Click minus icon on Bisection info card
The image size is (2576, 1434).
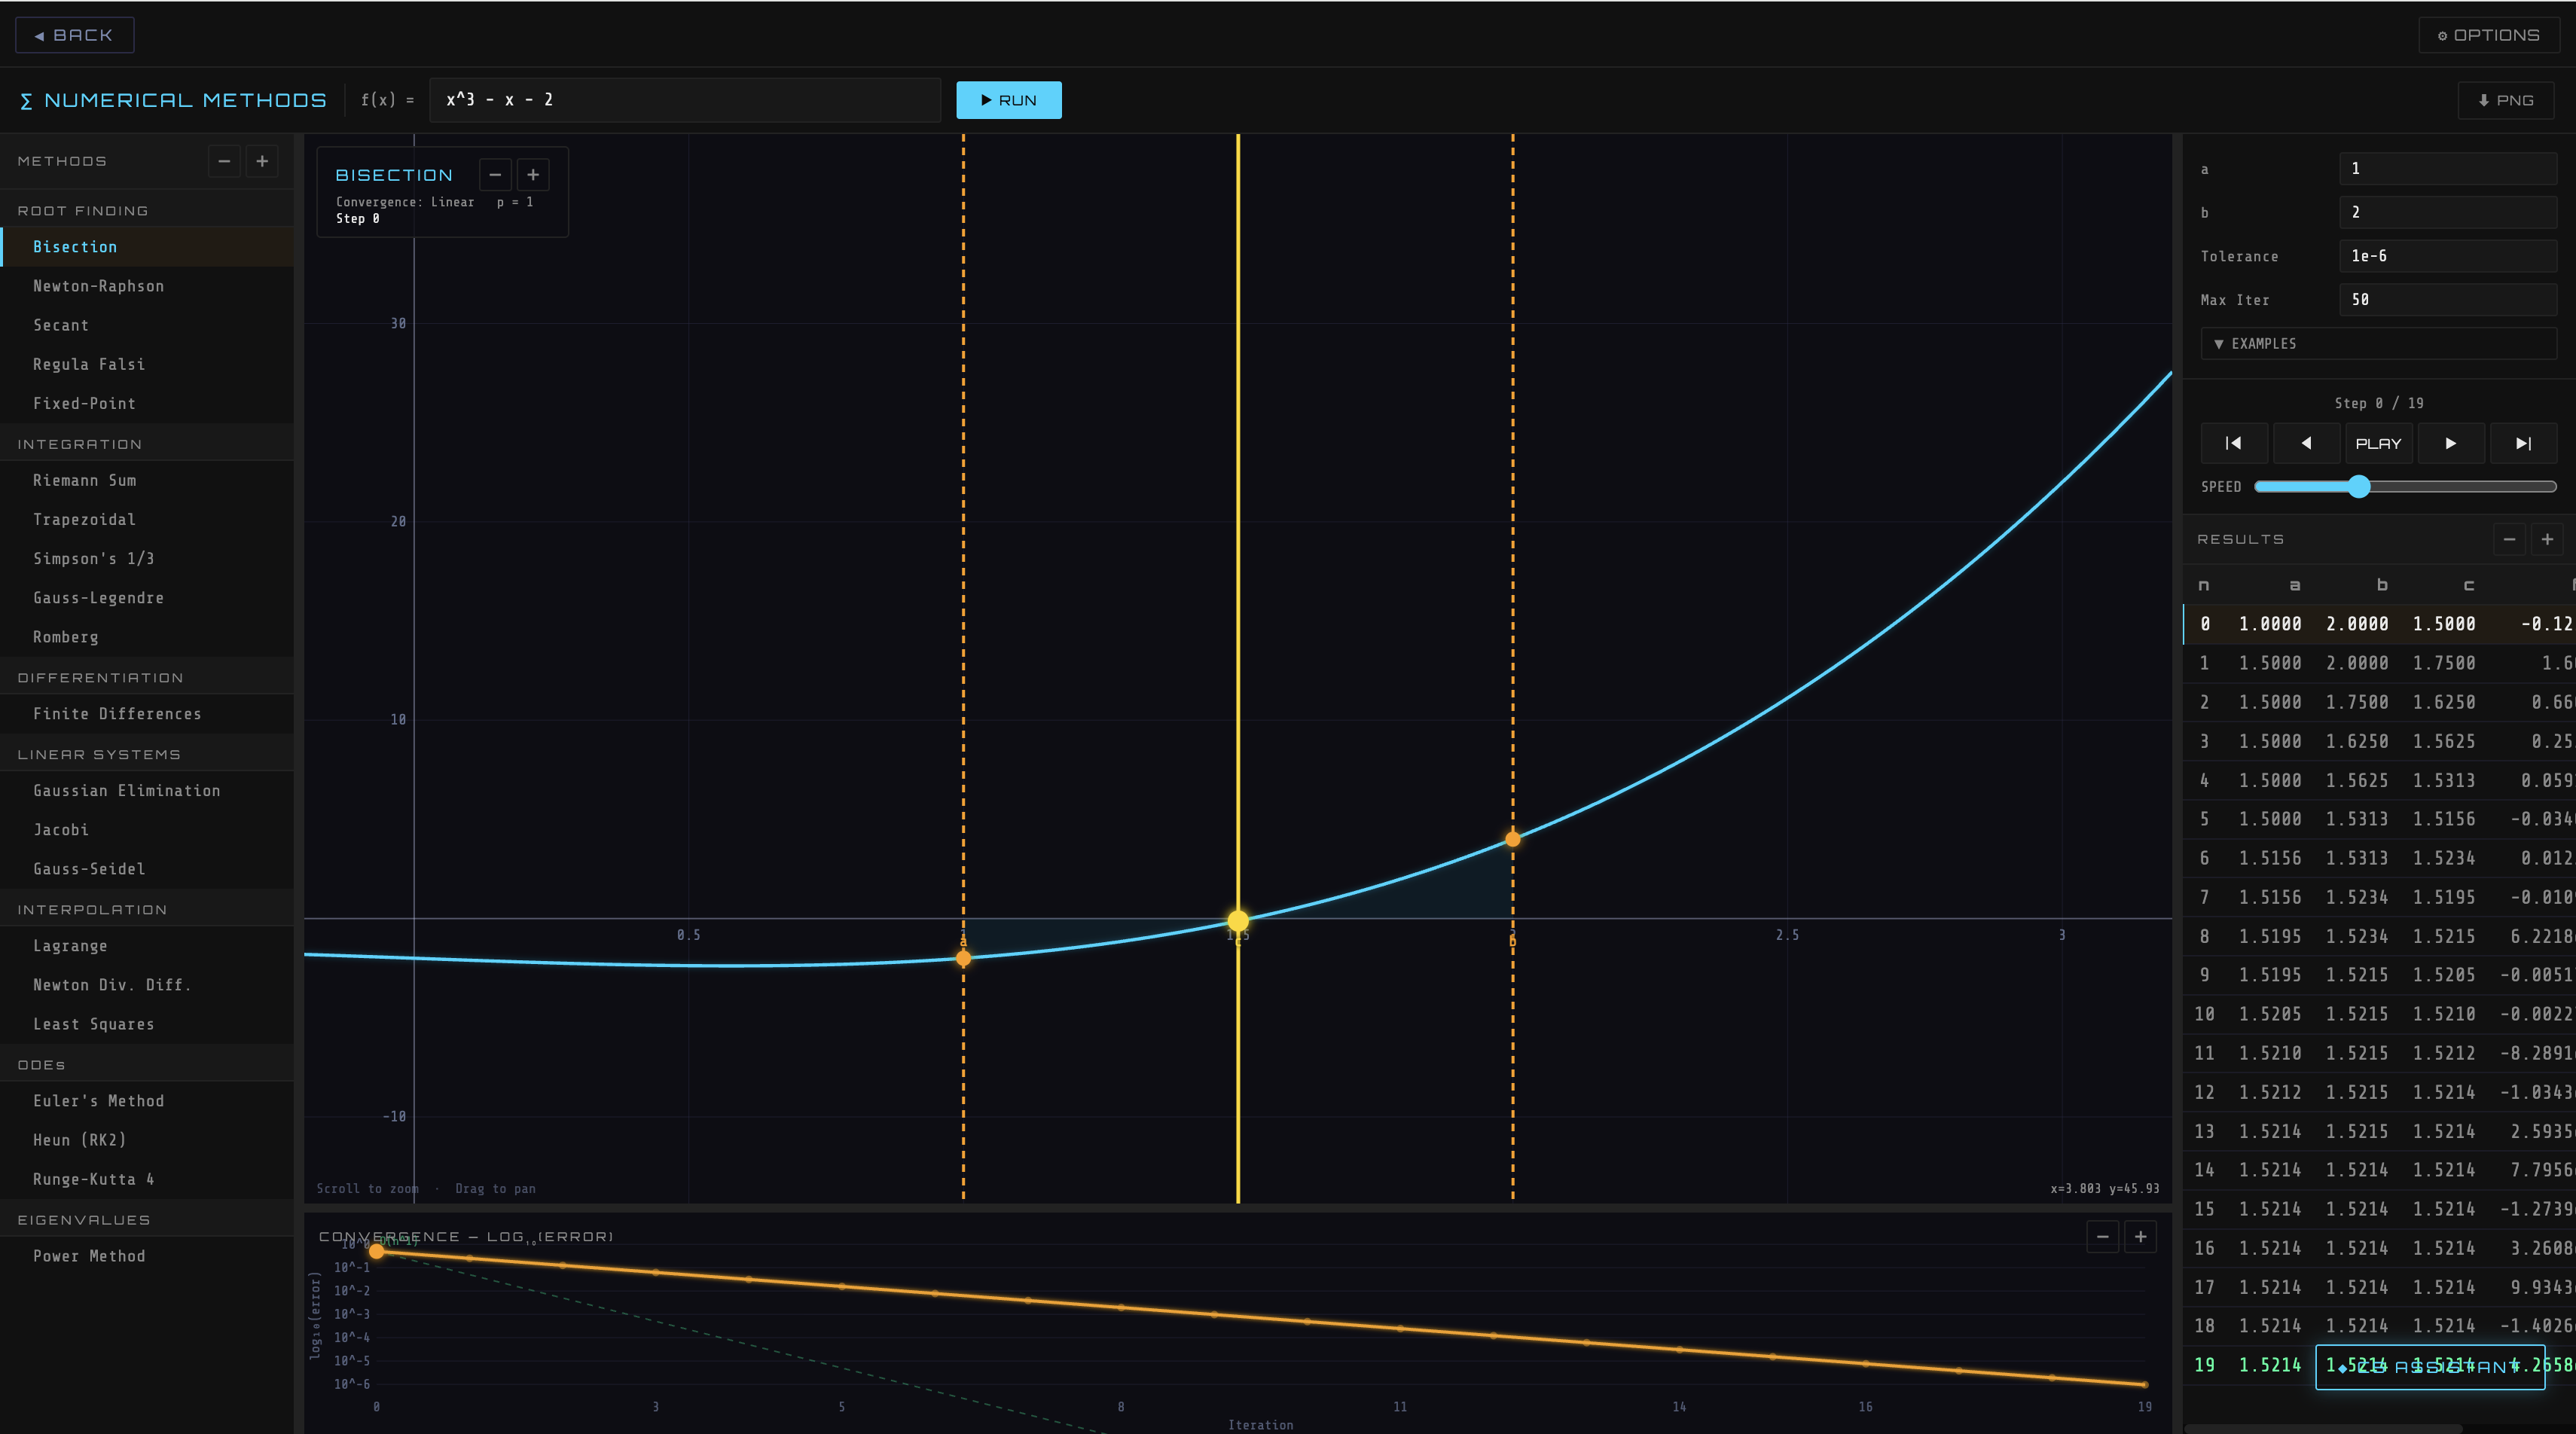[x=495, y=175]
